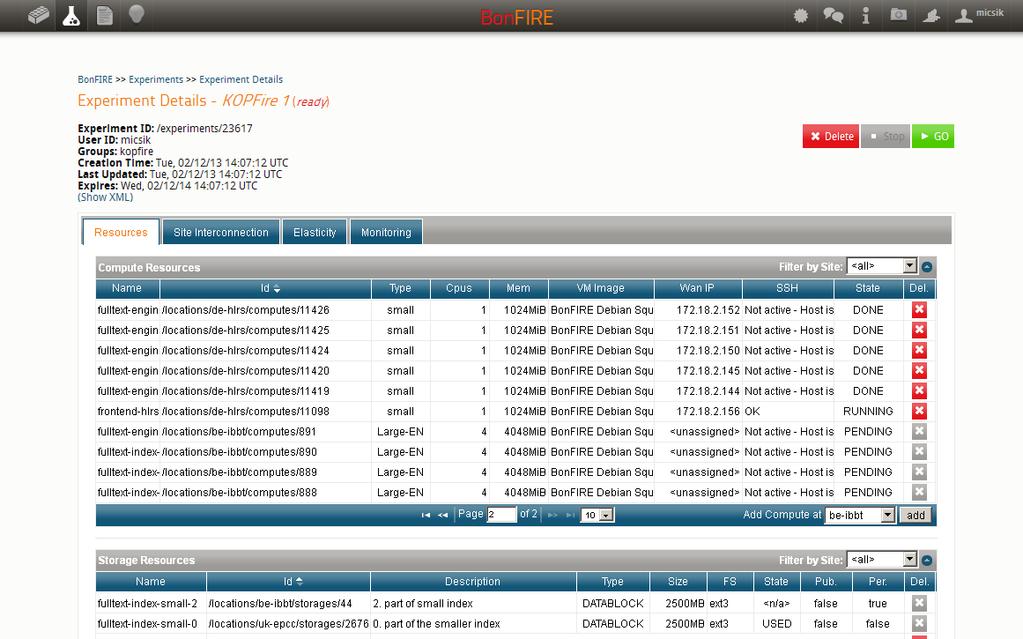Click the Storage Resources Description column header

point(473,582)
